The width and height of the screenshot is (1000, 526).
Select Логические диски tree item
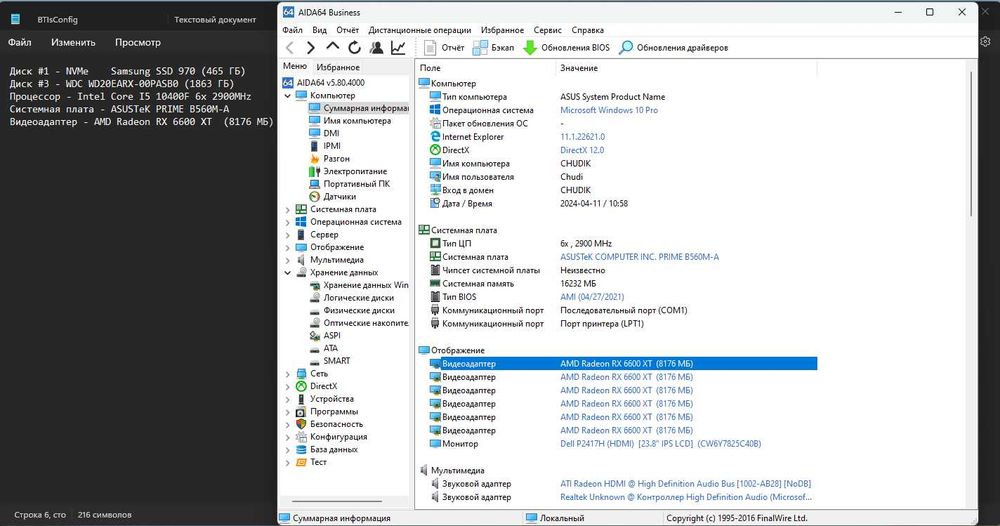click(x=351, y=298)
